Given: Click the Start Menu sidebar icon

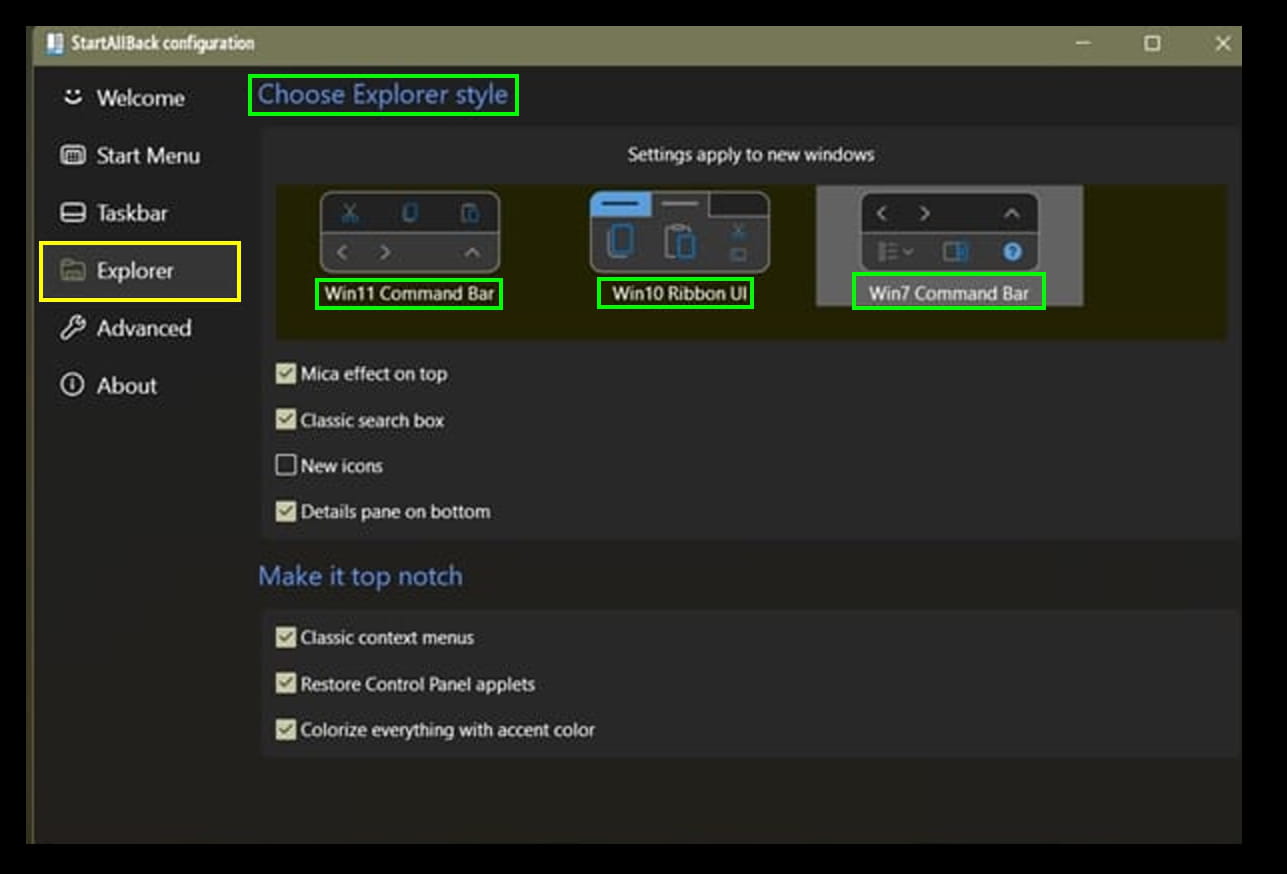Looking at the screenshot, I should (72, 155).
